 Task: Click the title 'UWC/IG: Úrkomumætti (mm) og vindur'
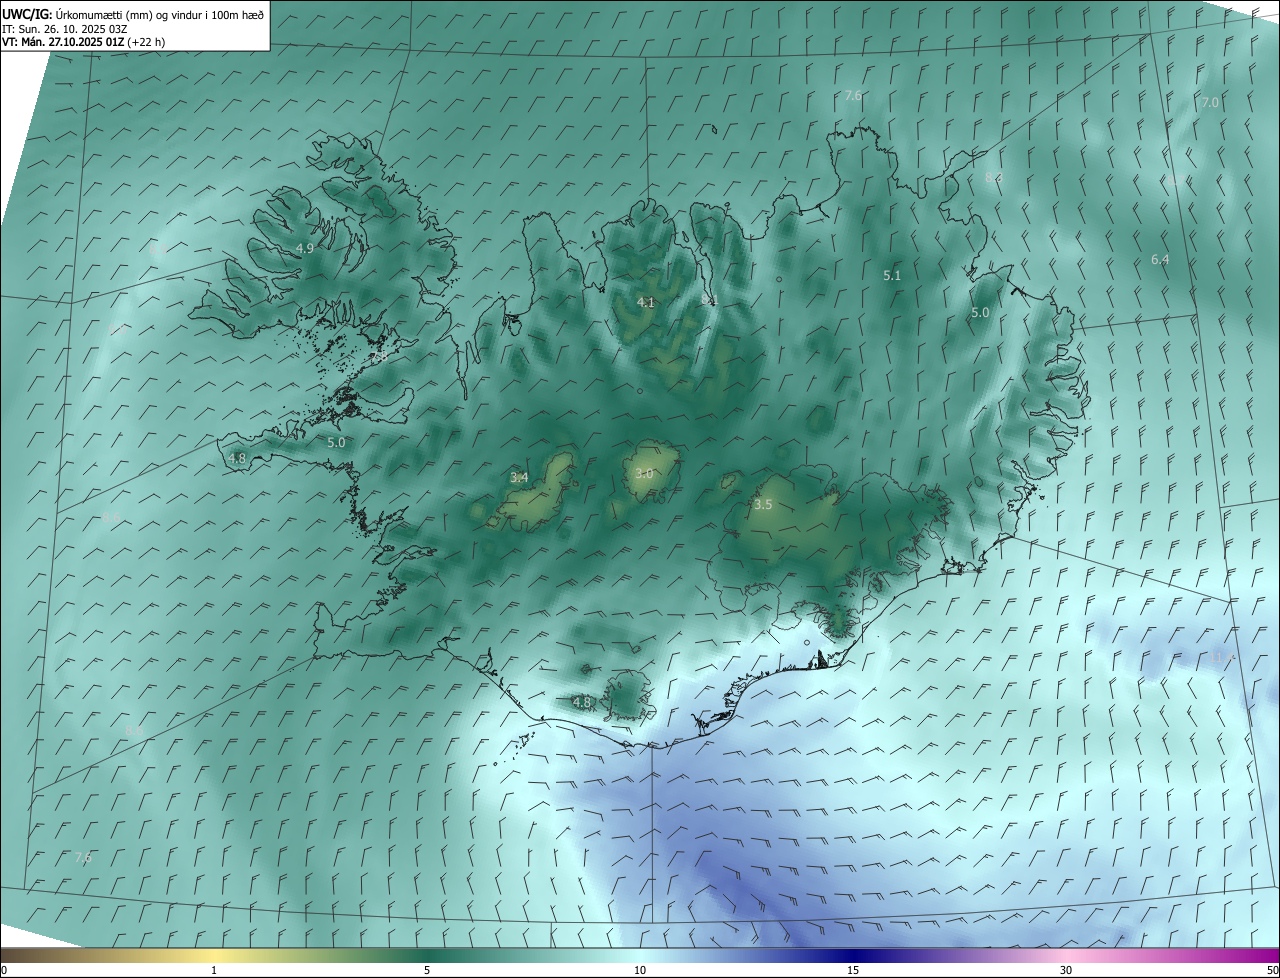[x=134, y=13]
